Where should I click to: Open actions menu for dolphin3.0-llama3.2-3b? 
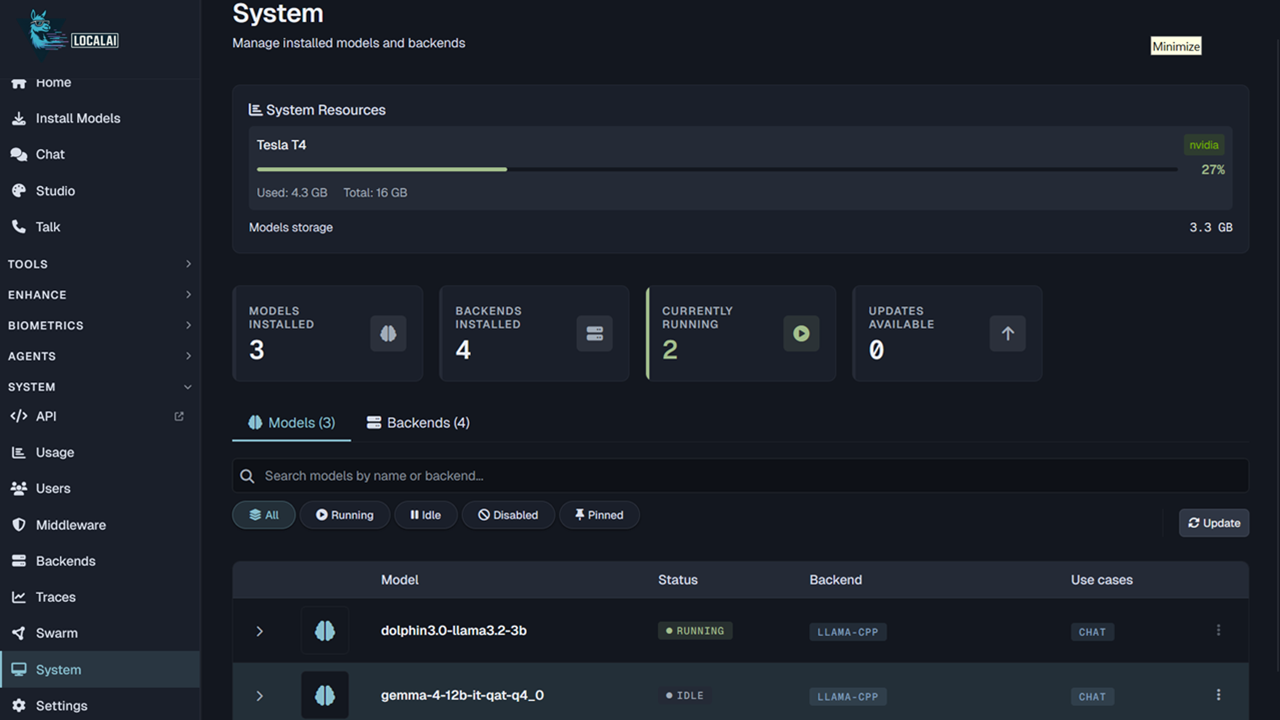point(1218,630)
